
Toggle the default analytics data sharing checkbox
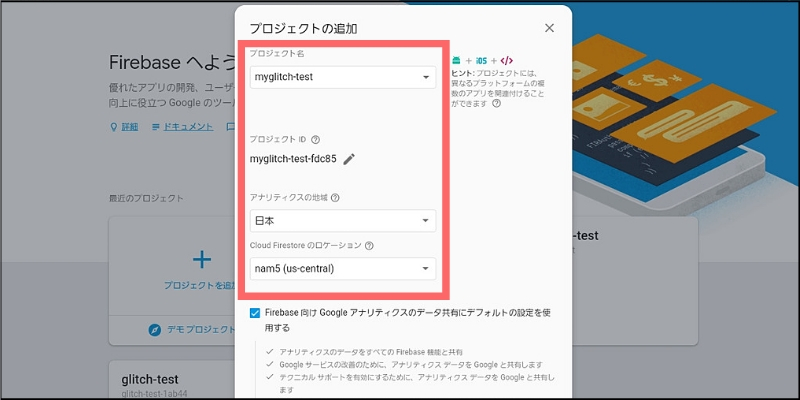click(x=255, y=313)
